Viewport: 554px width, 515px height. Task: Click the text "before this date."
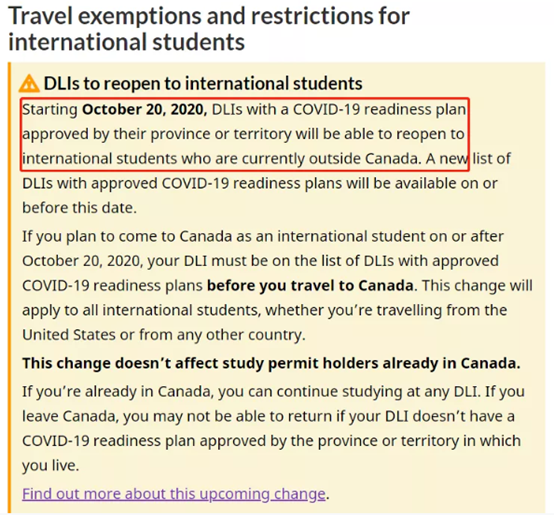pyautogui.click(x=79, y=208)
